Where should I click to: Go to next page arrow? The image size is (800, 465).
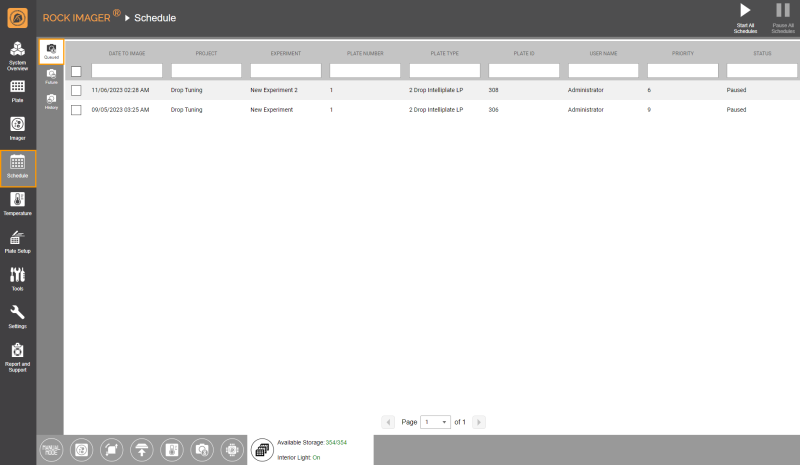point(479,422)
